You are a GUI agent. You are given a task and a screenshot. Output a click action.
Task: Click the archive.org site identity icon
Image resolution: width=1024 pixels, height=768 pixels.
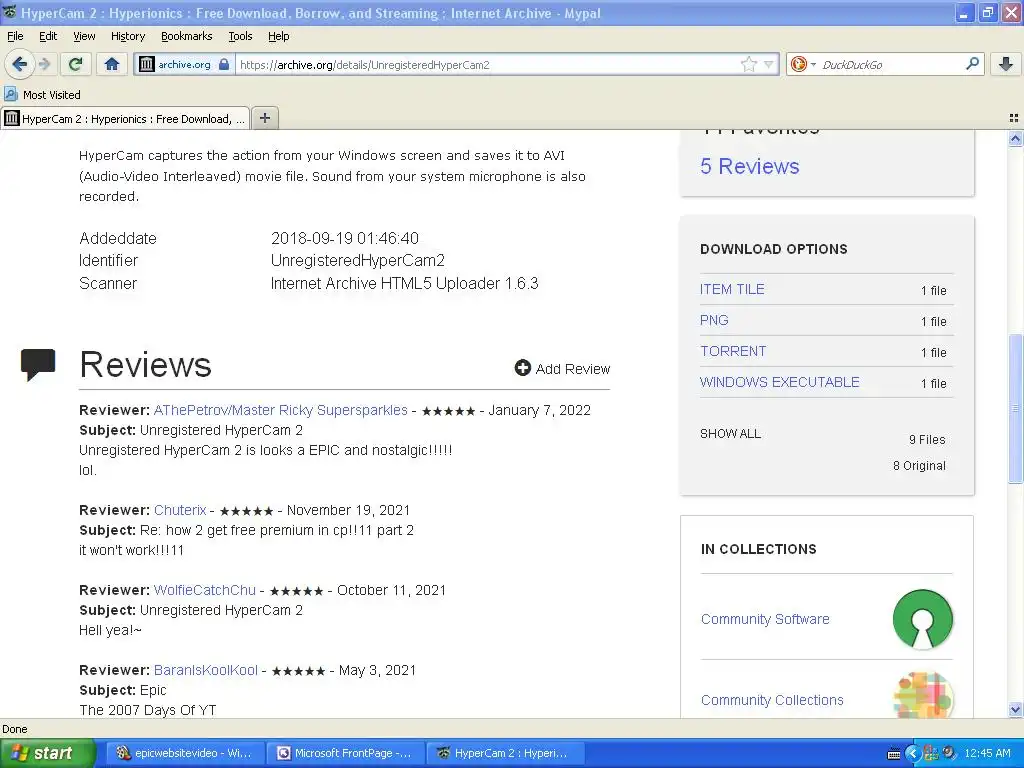147,64
